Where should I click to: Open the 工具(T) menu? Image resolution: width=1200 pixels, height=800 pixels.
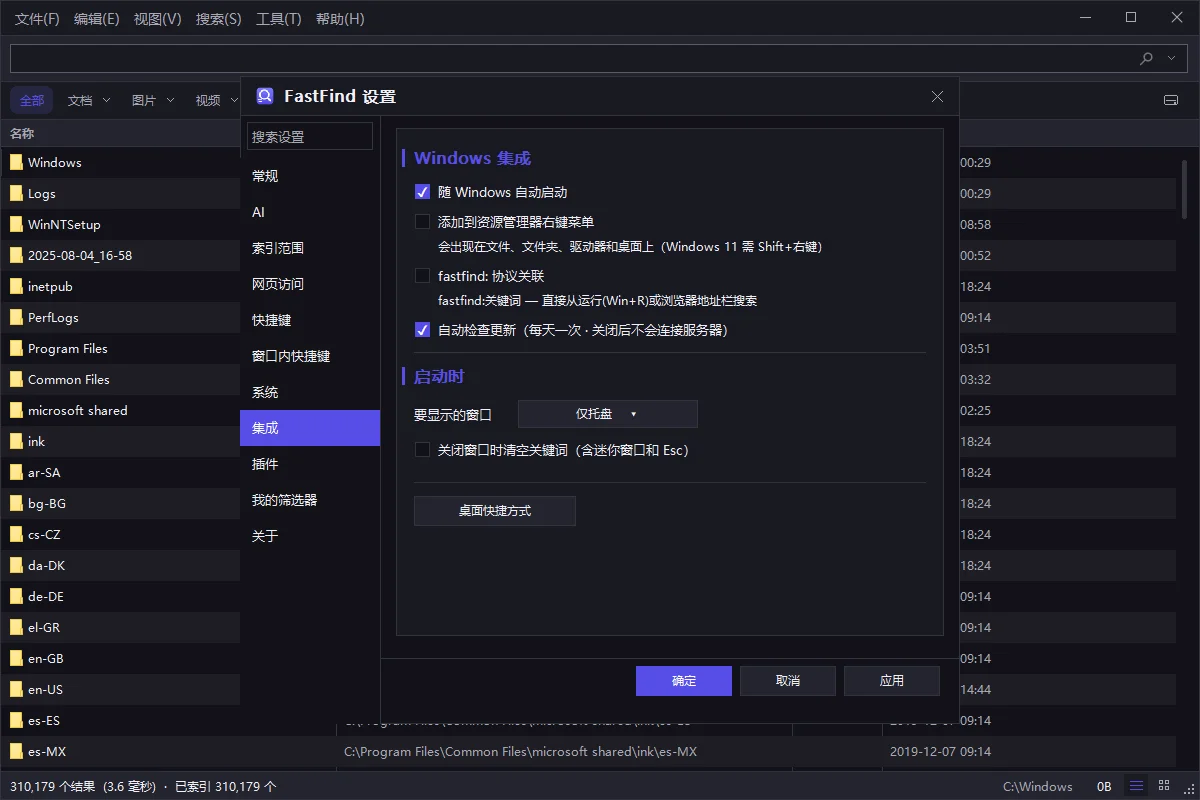(279, 19)
